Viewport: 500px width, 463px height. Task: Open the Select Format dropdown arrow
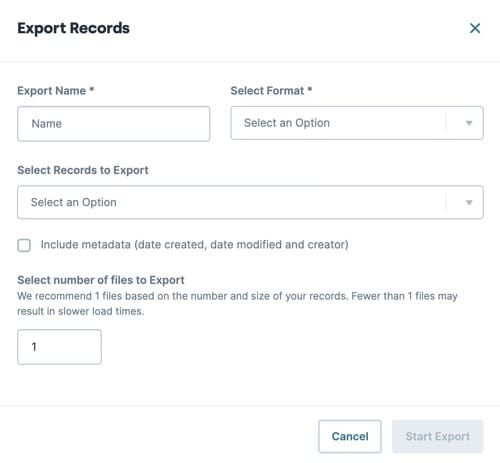click(469, 123)
